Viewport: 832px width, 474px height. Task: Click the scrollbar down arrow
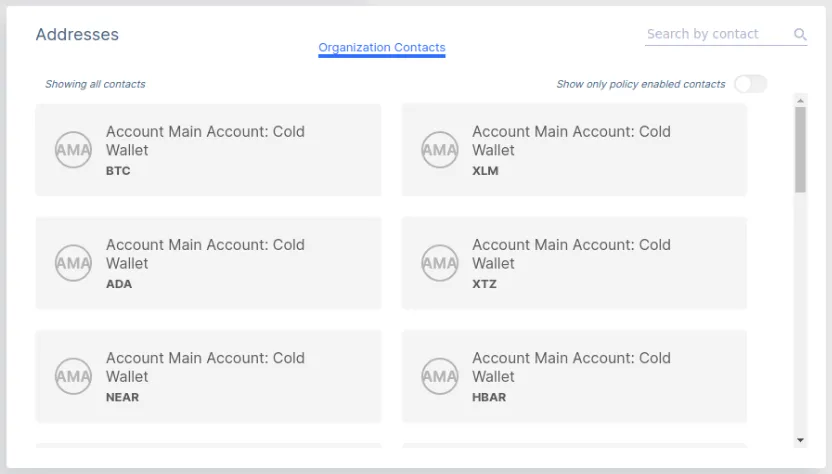(800, 440)
